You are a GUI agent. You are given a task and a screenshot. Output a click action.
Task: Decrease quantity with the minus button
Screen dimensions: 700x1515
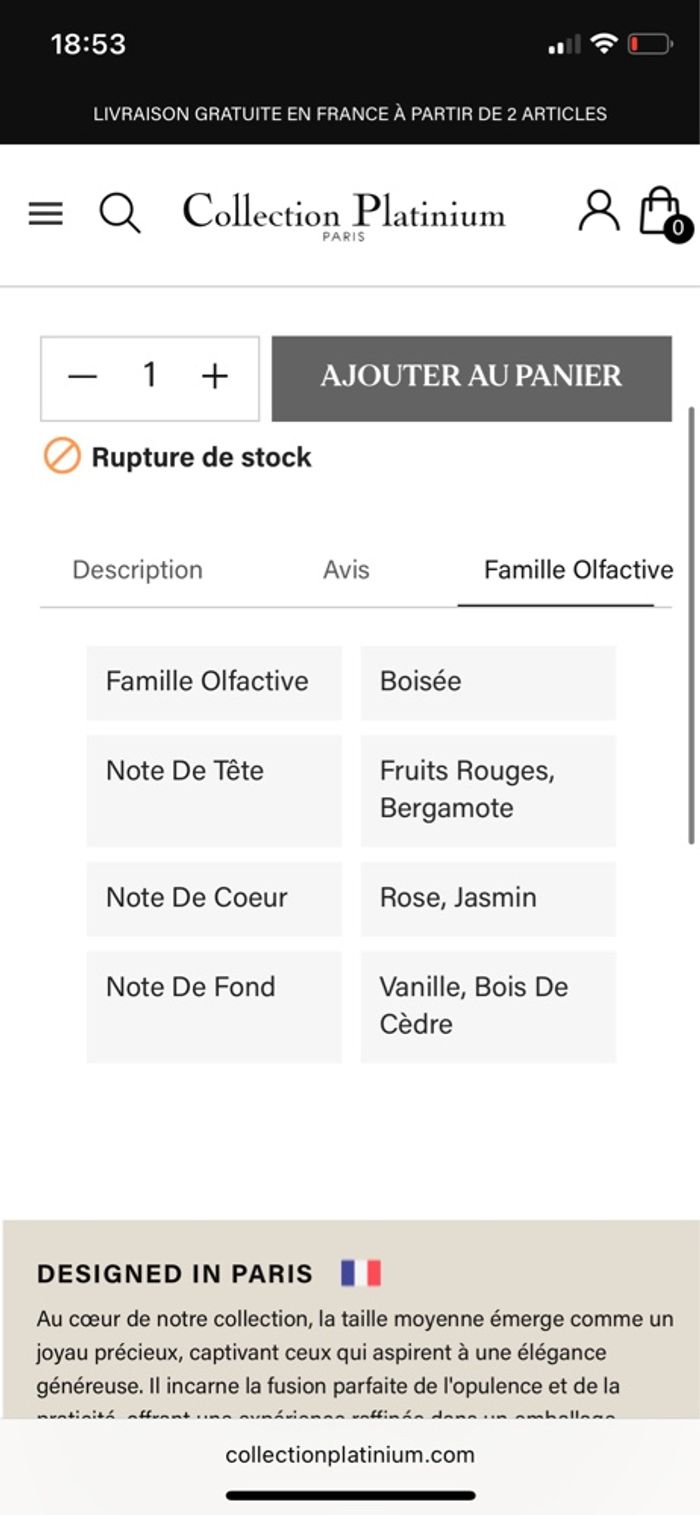[x=82, y=377]
